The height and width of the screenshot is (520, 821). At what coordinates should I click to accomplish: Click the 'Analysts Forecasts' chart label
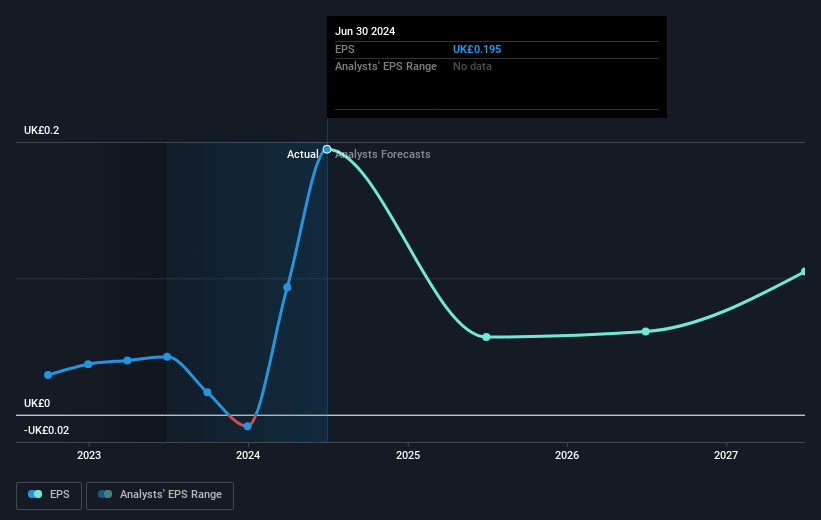click(383, 154)
